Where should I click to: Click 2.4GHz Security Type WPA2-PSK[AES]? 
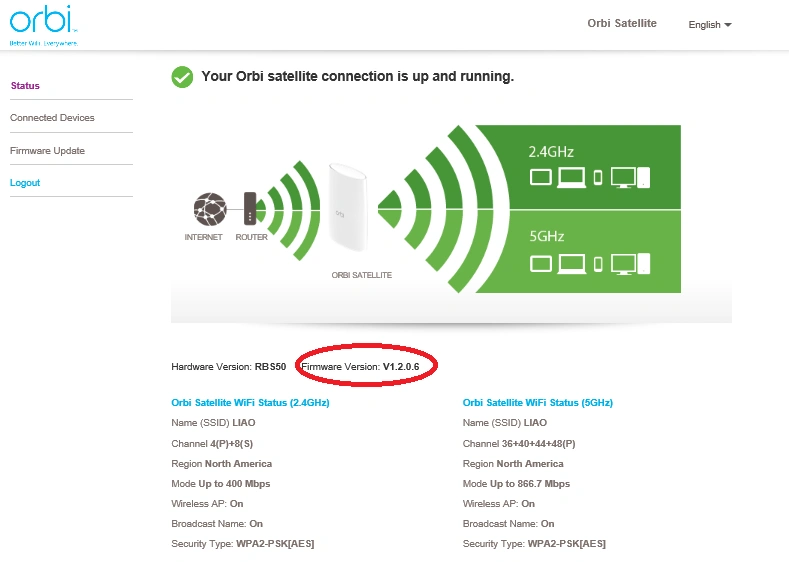coord(243,544)
